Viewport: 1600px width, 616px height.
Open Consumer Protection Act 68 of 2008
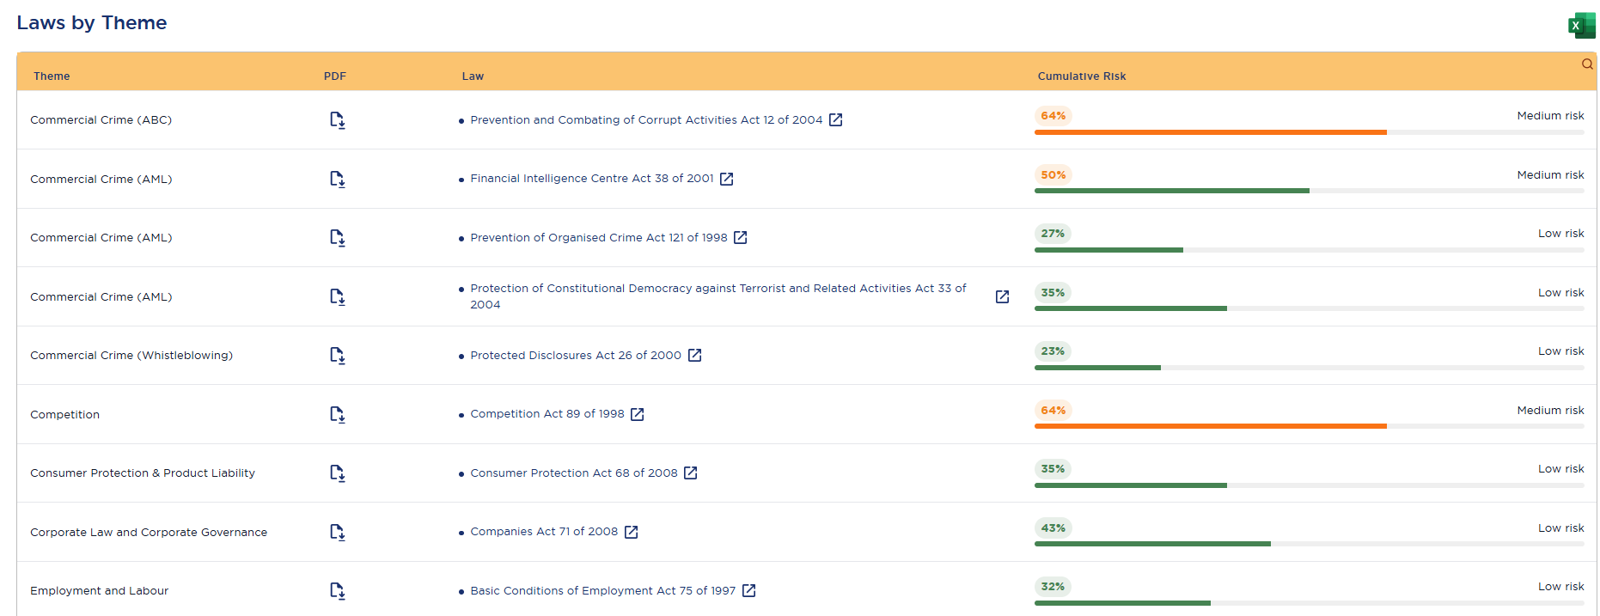[x=574, y=473]
